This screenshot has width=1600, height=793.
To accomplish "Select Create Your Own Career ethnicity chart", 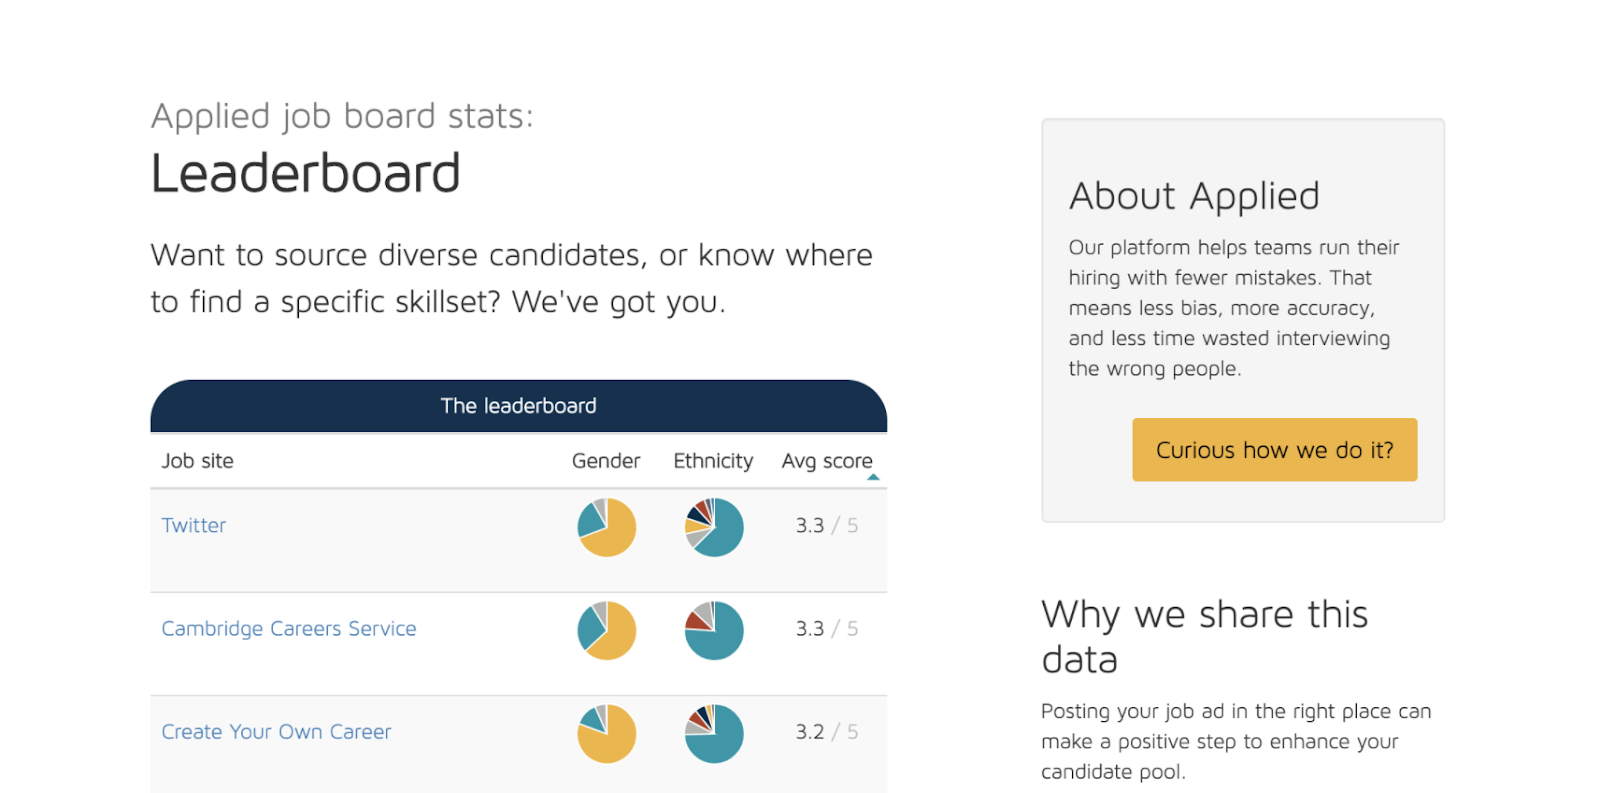I will (714, 733).
